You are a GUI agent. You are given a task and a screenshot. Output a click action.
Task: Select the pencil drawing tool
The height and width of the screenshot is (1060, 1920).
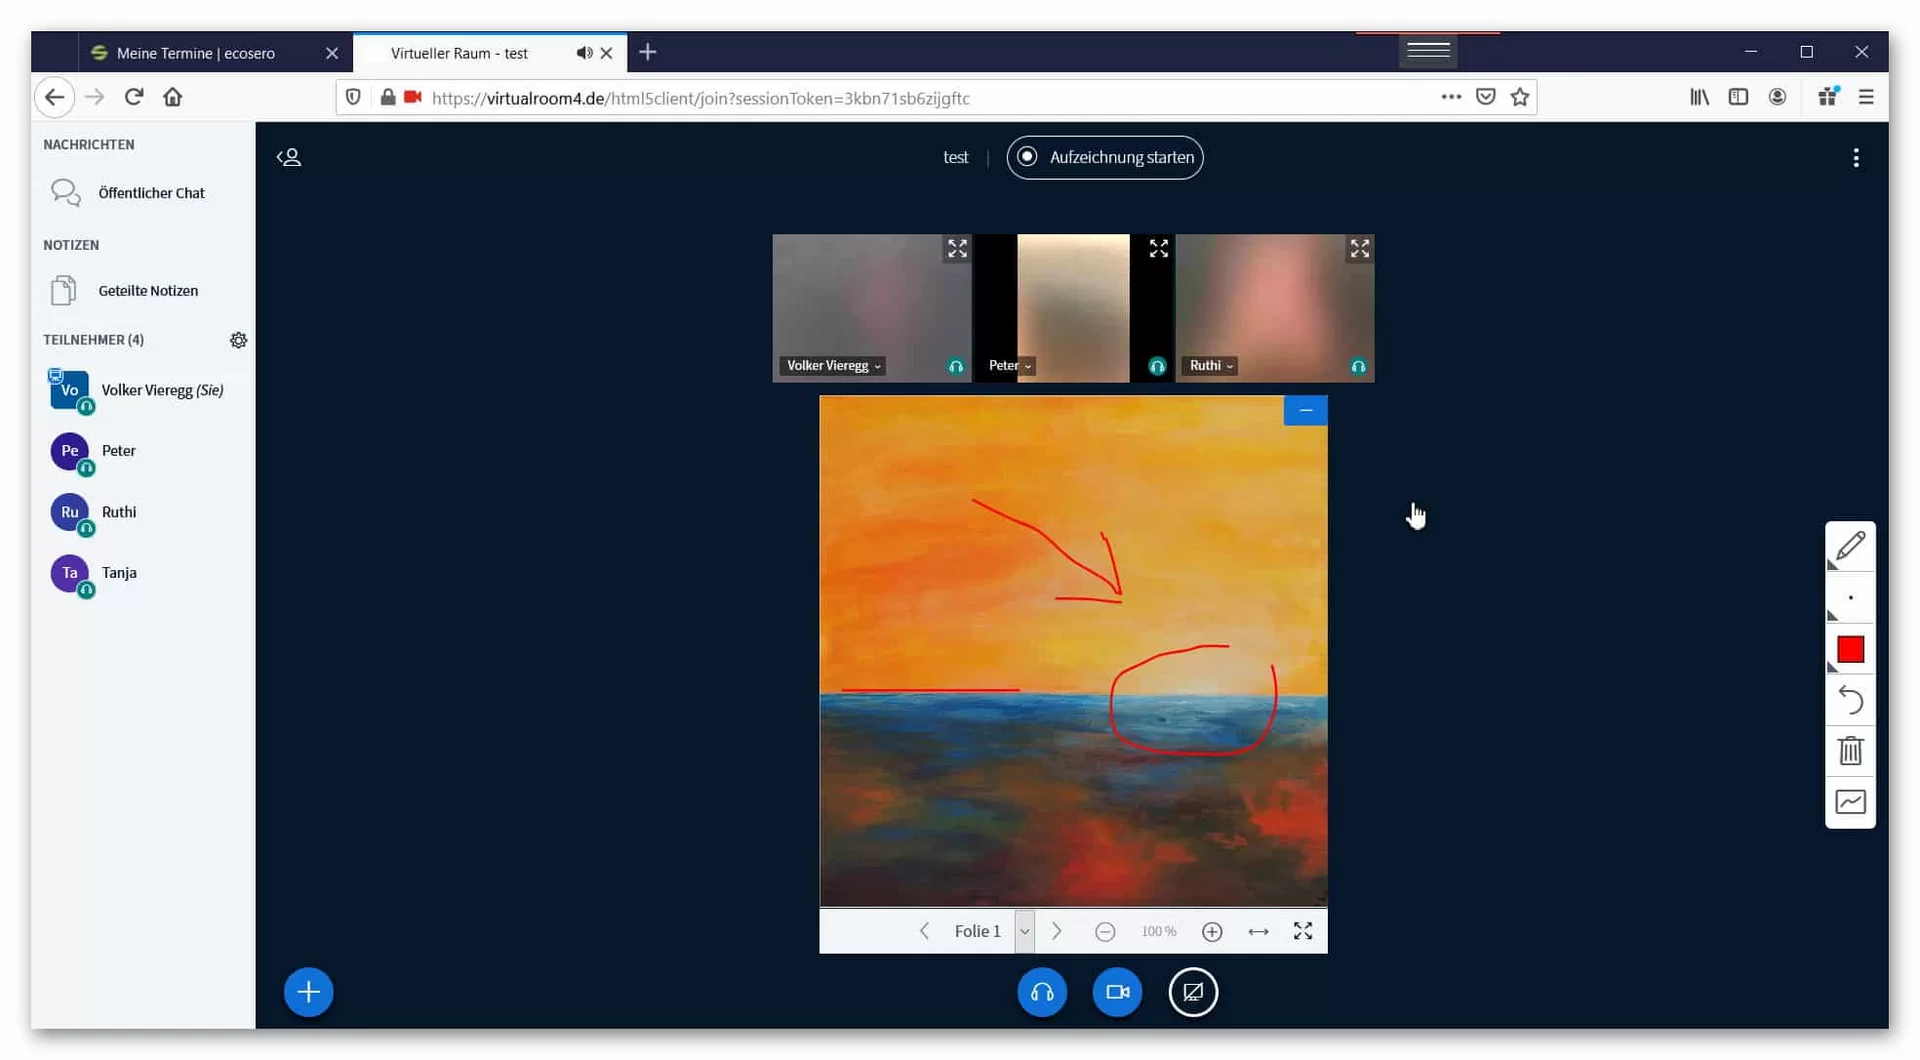1849,547
